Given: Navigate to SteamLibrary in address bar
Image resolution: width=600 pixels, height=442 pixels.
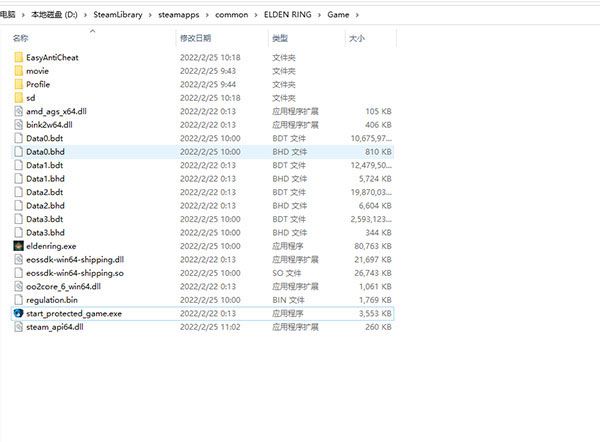Looking at the screenshot, I should (x=118, y=15).
